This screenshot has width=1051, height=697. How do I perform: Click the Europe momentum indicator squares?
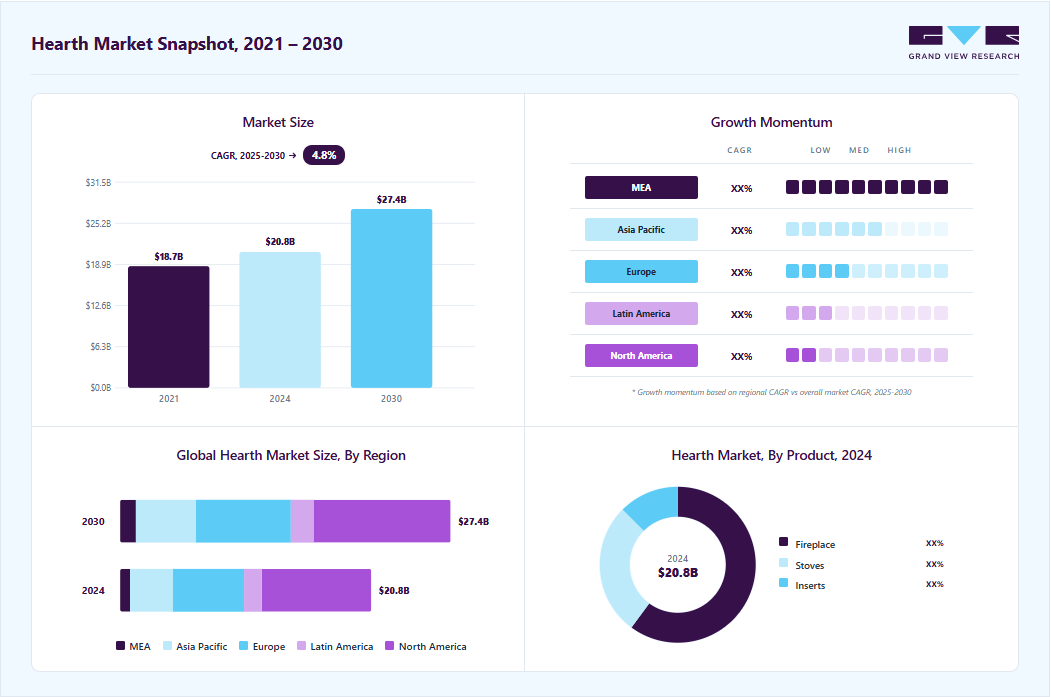[867, 271]
